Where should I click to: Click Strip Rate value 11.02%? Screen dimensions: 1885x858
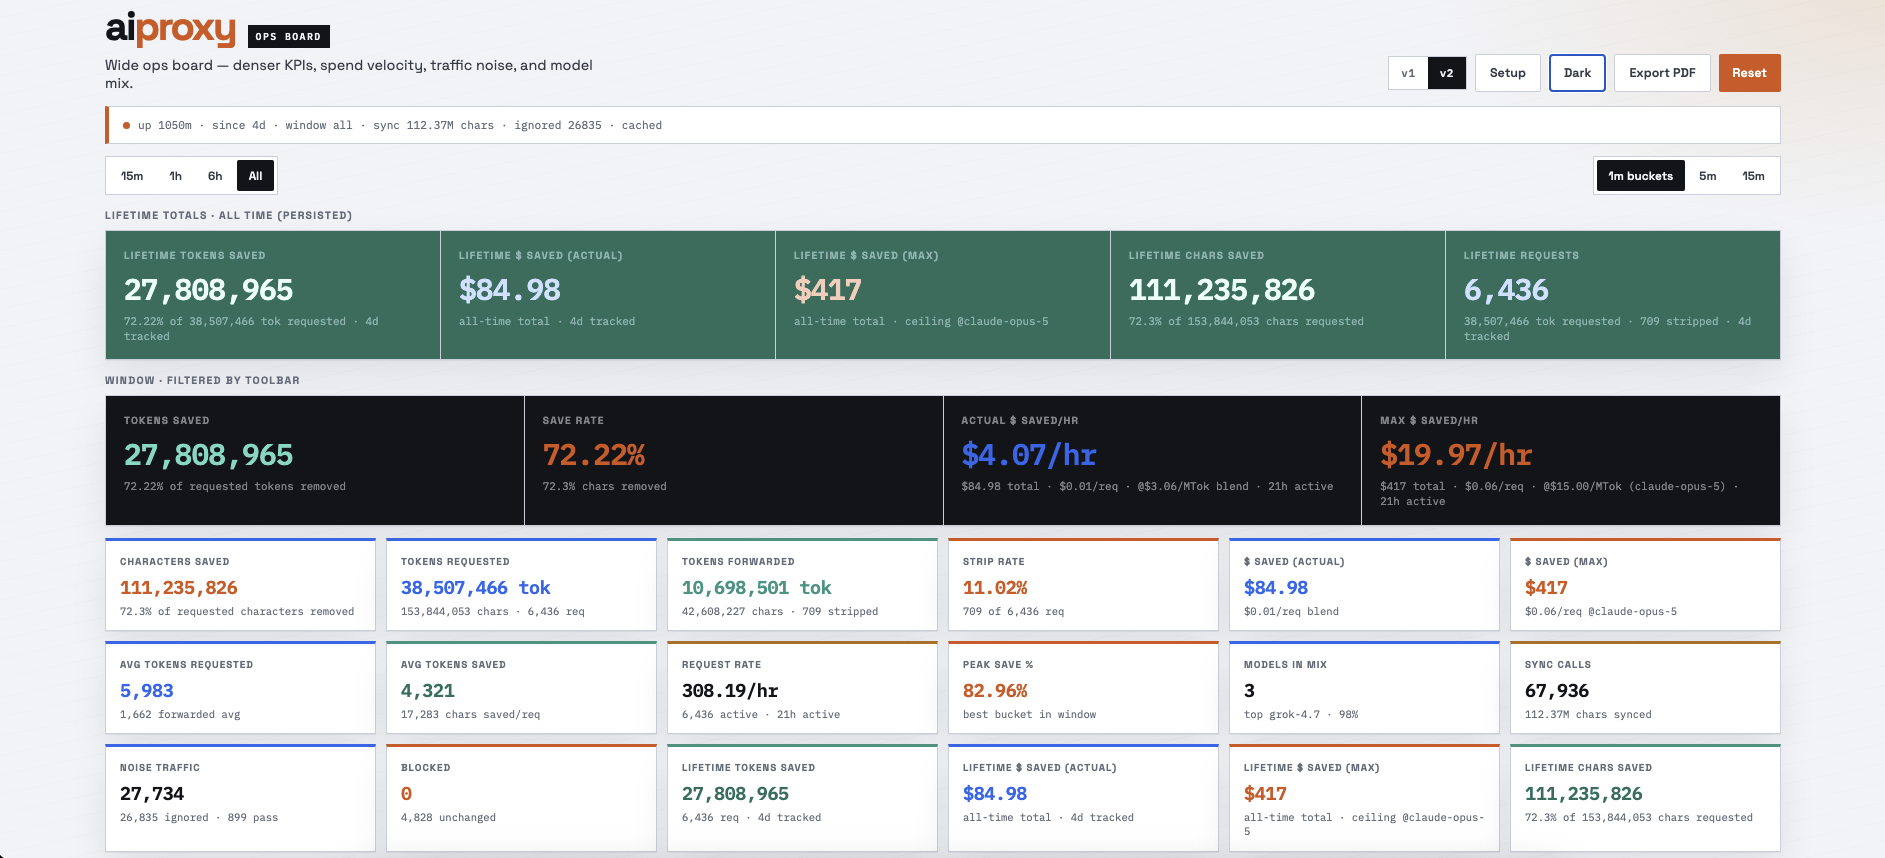(995, 588)
